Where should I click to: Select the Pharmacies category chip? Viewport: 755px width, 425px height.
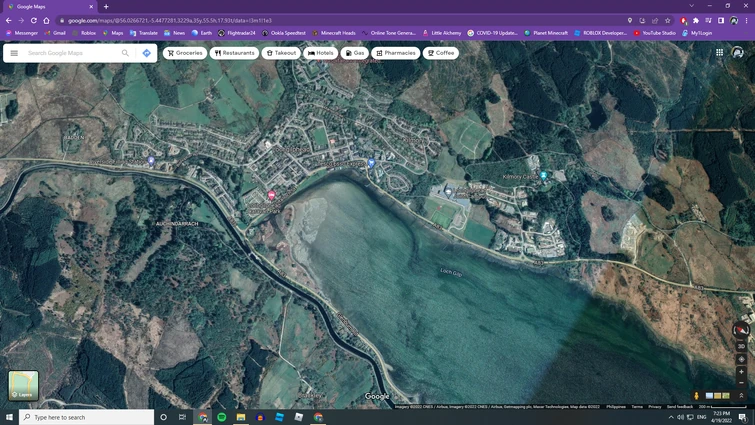[x=395, y=53]
